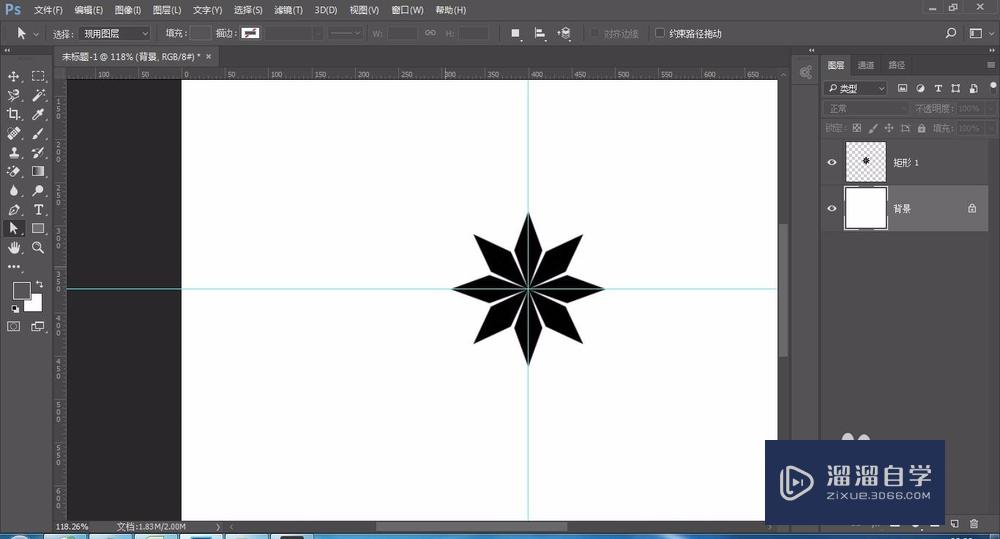
Task: Switch to the 通道 tab
Action: click(x=866, y=65)
